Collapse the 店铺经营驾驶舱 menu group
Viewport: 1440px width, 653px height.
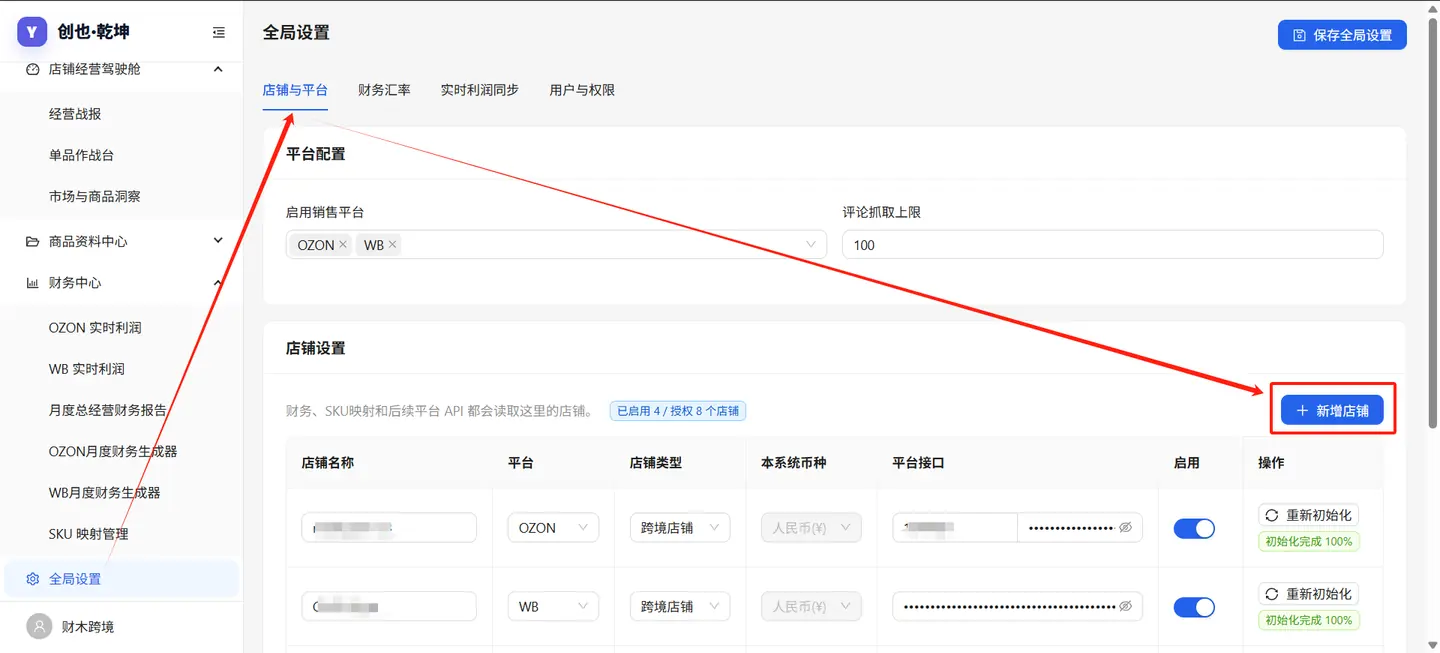(218, 69)
